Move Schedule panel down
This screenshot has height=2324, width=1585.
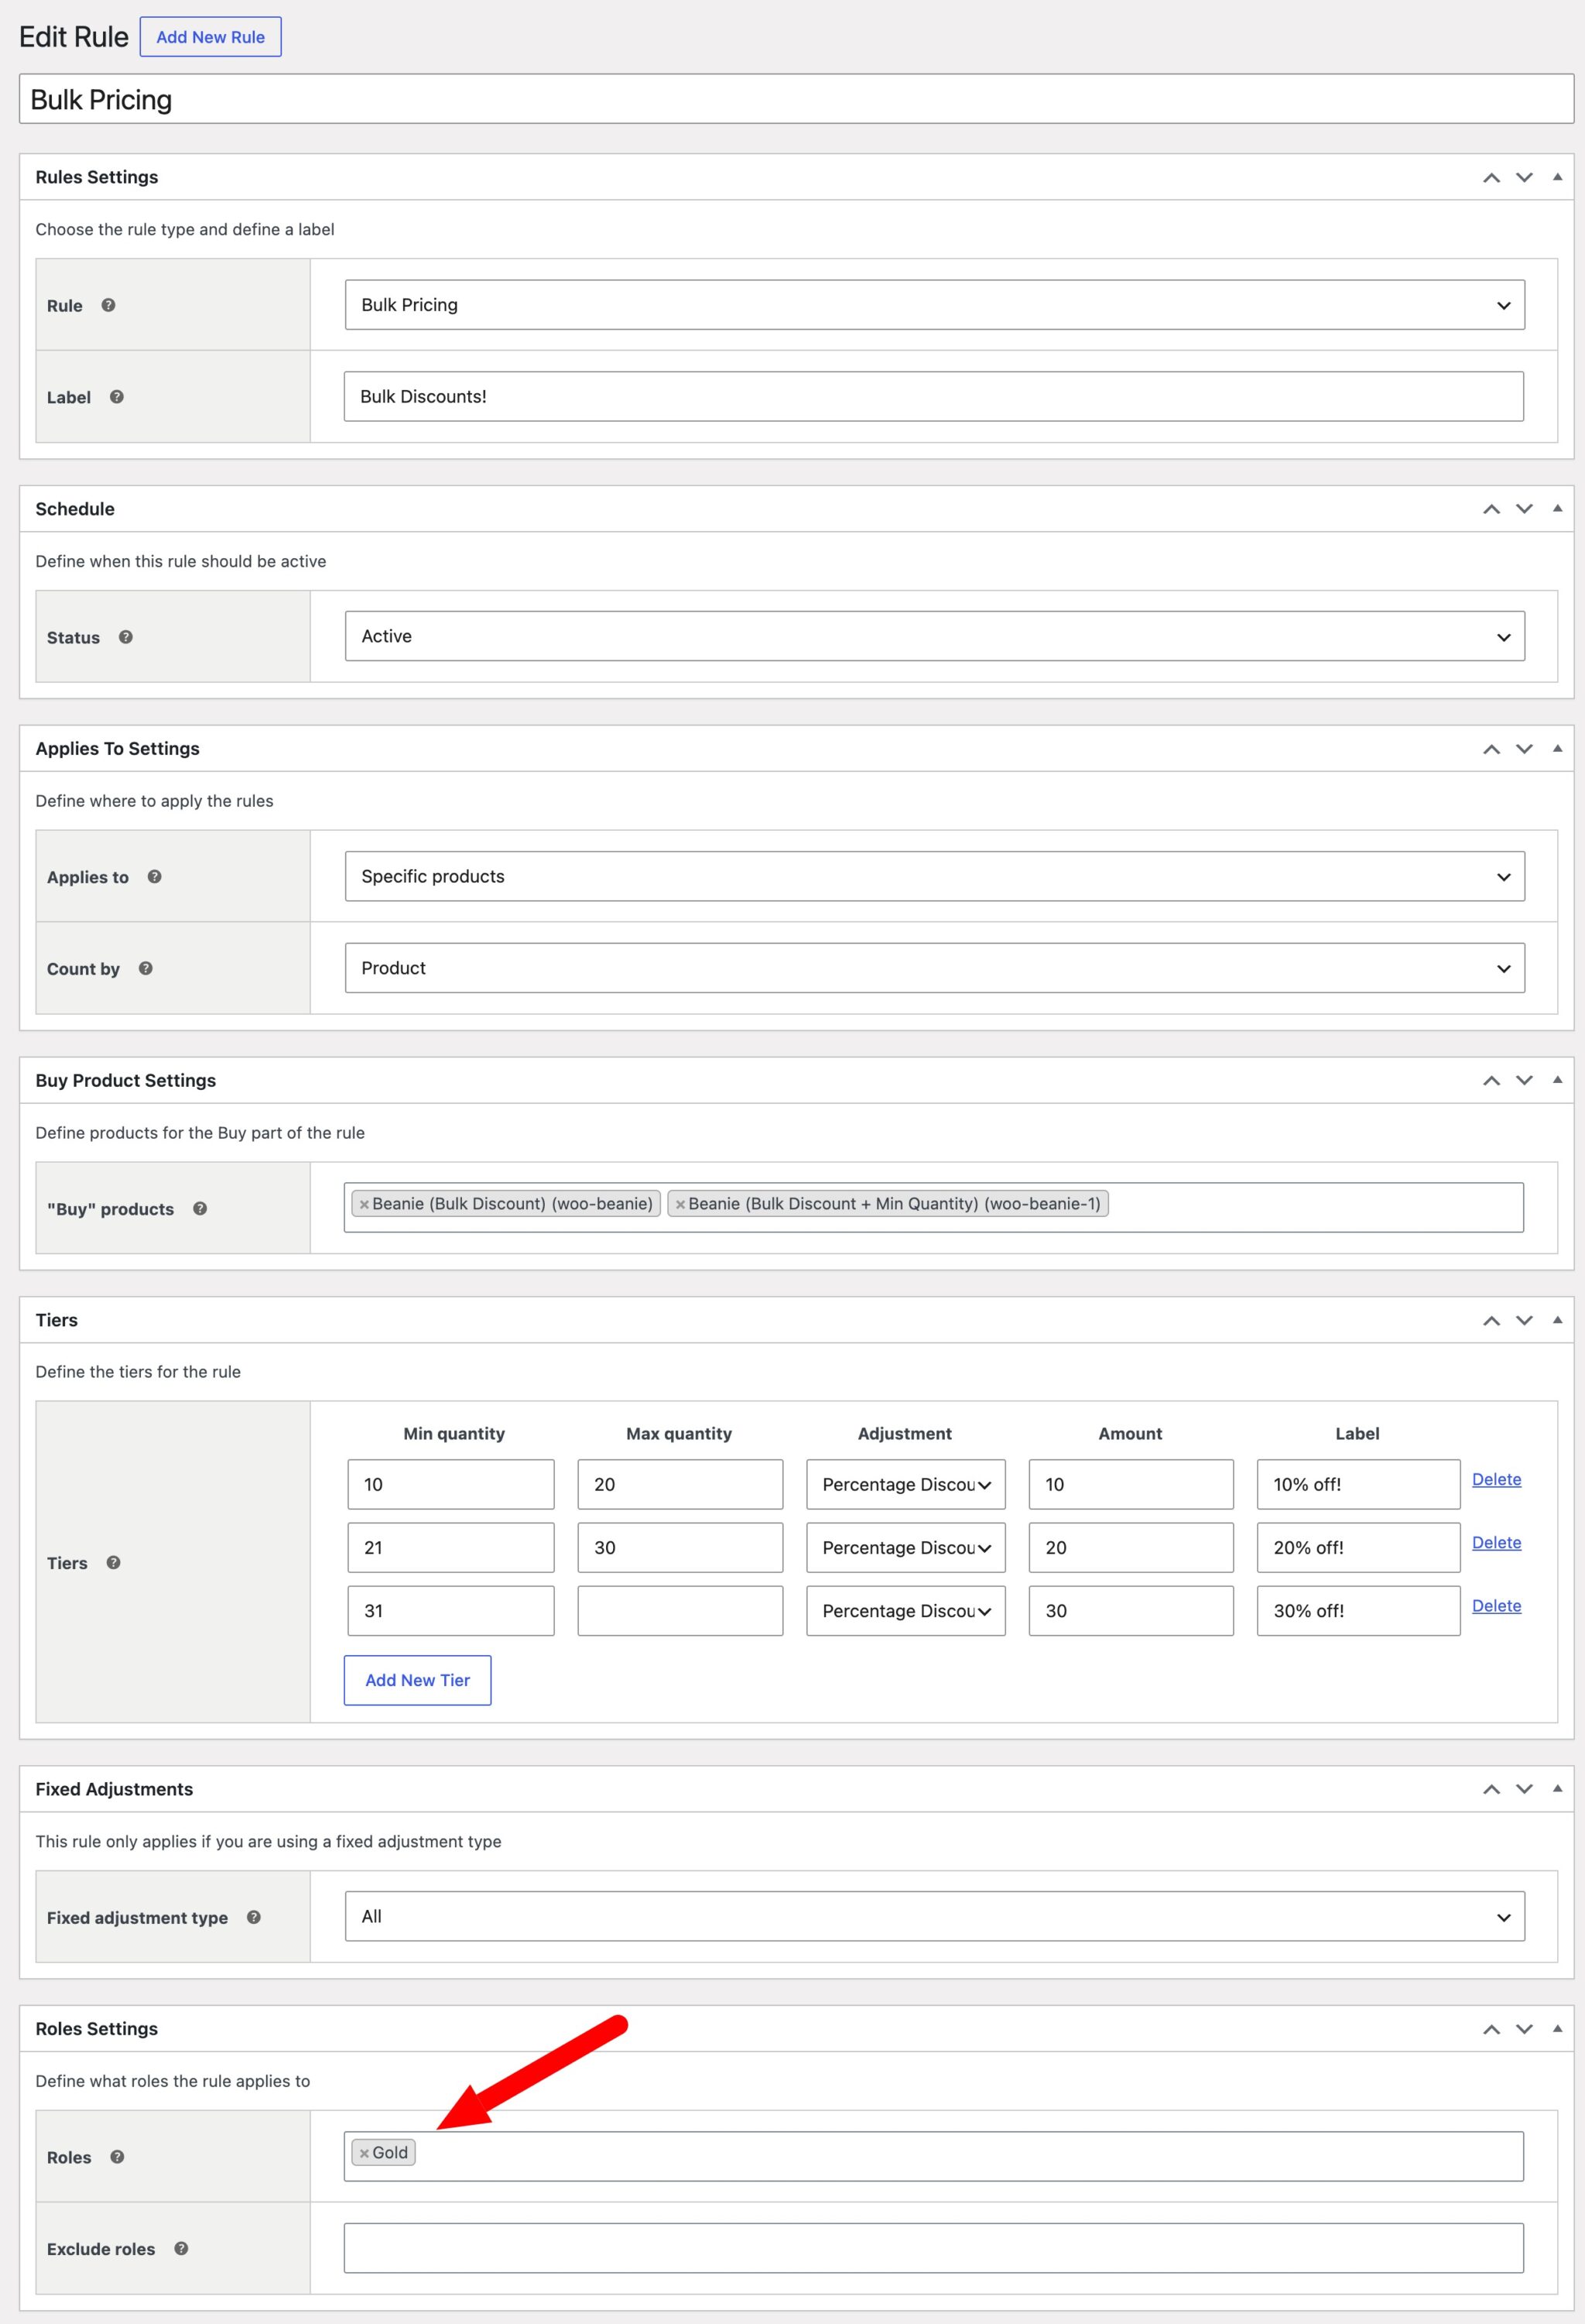(1524, 509)
